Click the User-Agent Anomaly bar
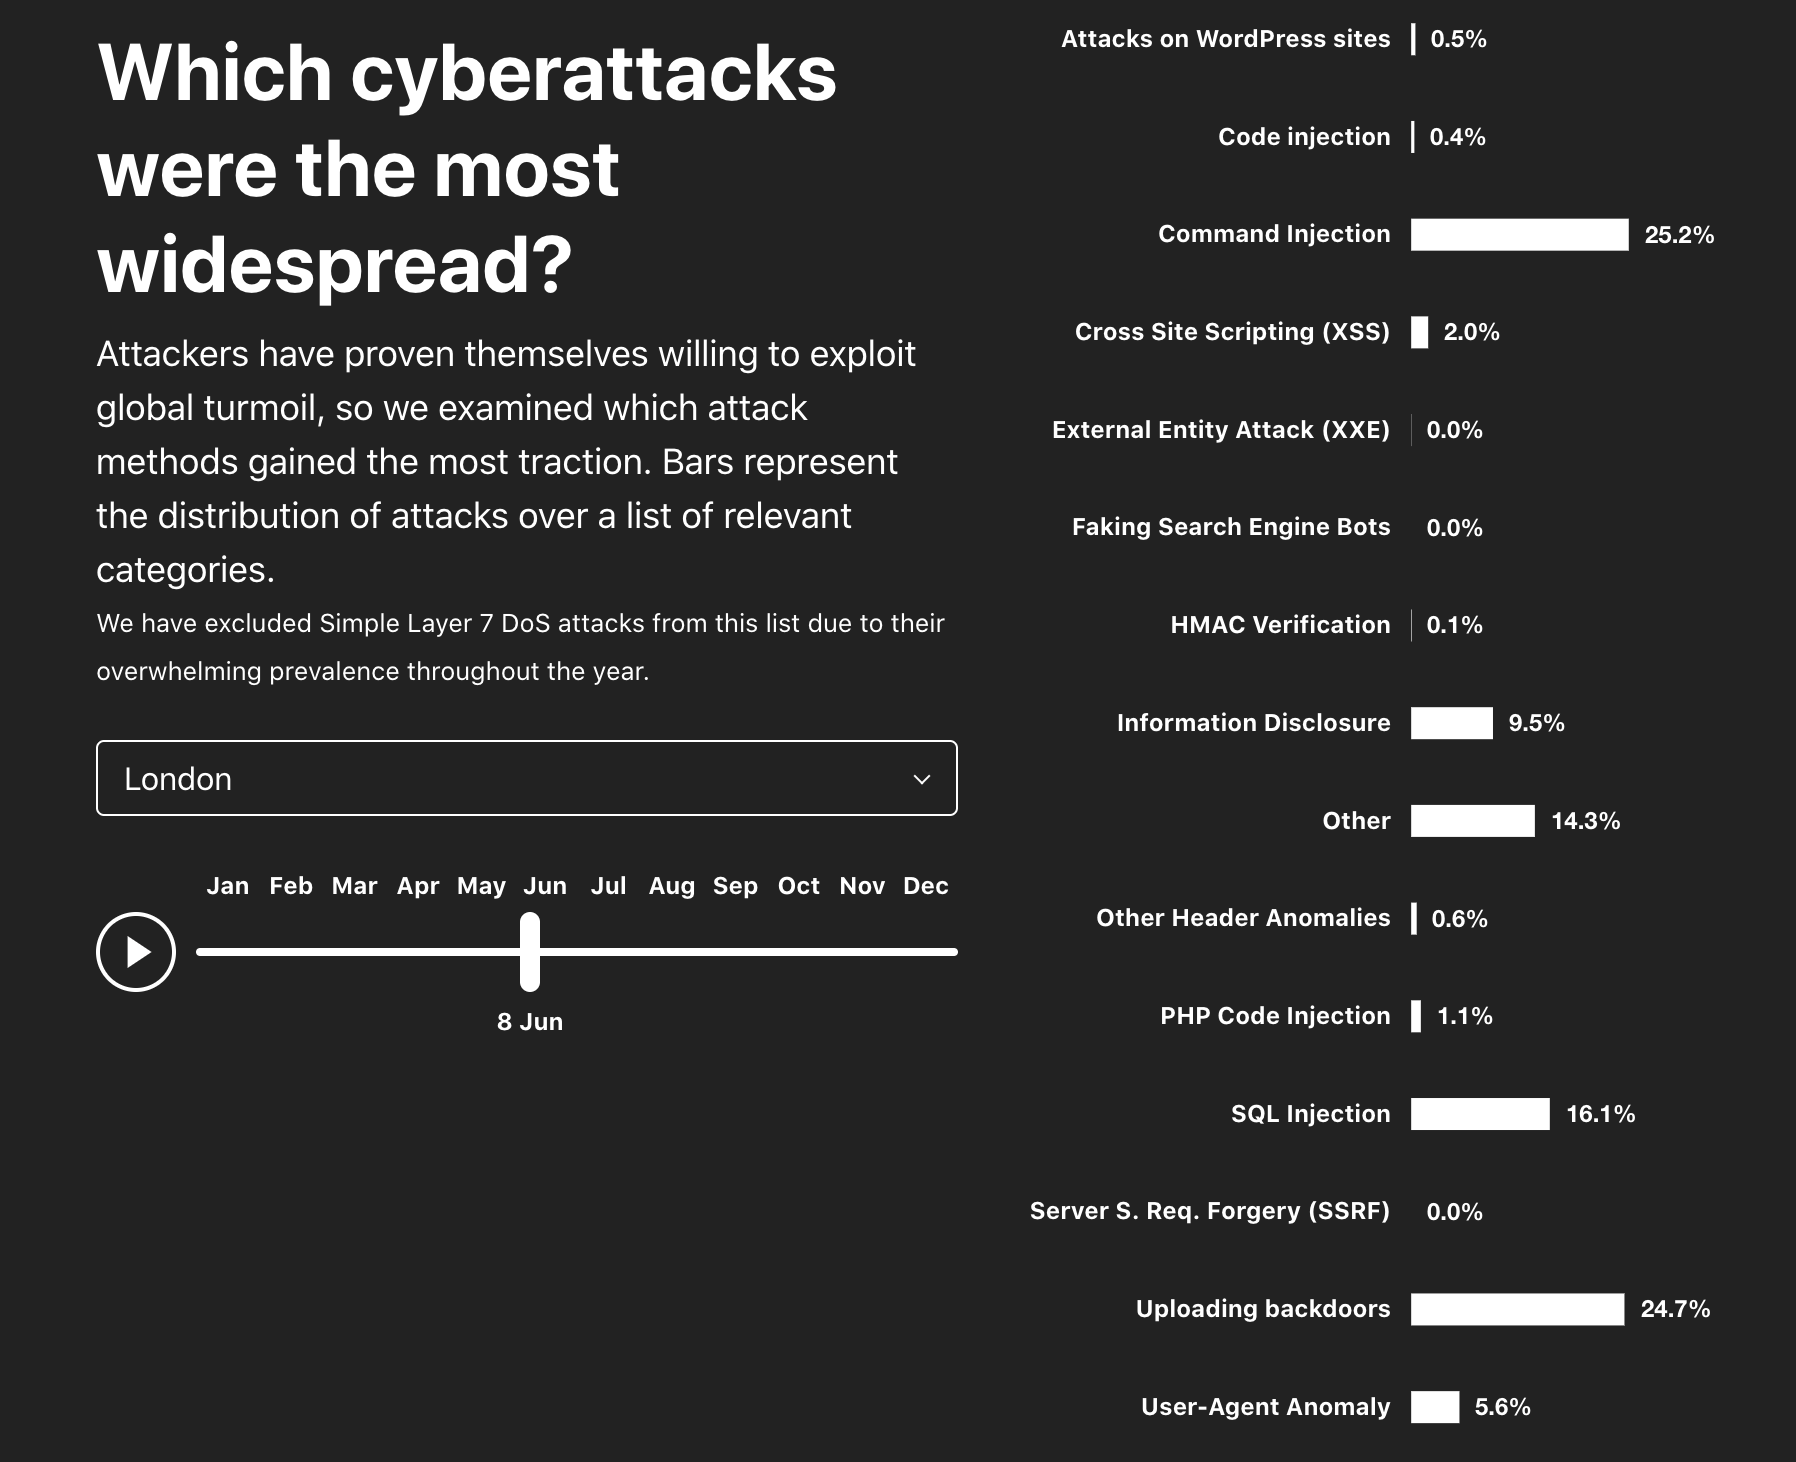 [1435, 1407]
